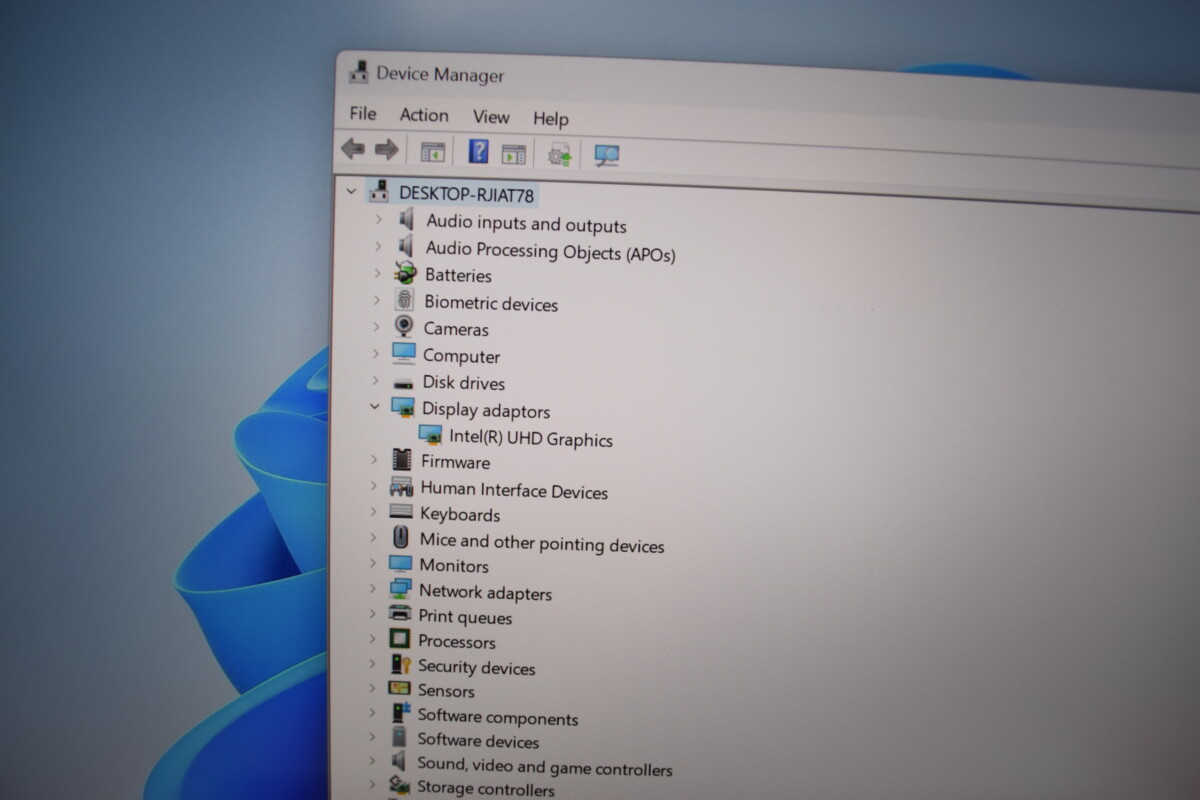Click the Mice and other pointing devices icon
The image size is (1200, 800).
click(401, 538)
